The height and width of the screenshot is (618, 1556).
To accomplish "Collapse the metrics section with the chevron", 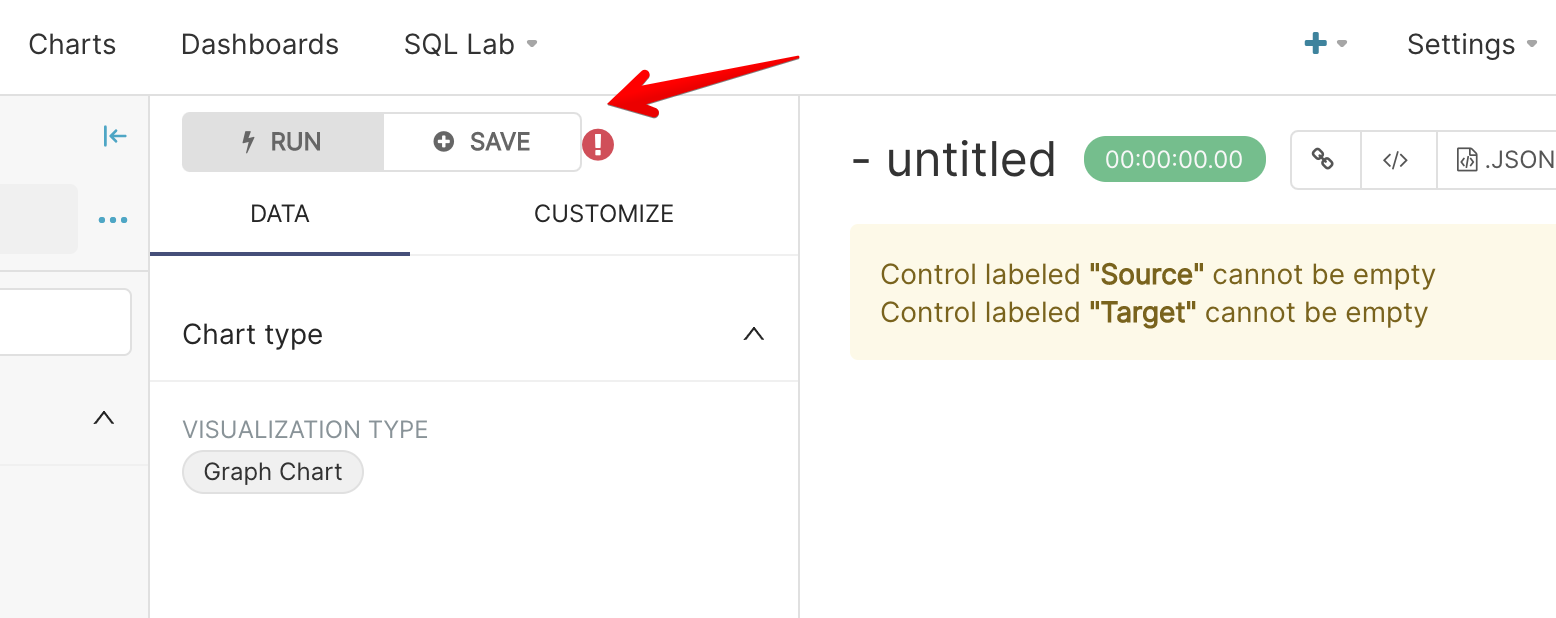I will (x=103, y=418).
